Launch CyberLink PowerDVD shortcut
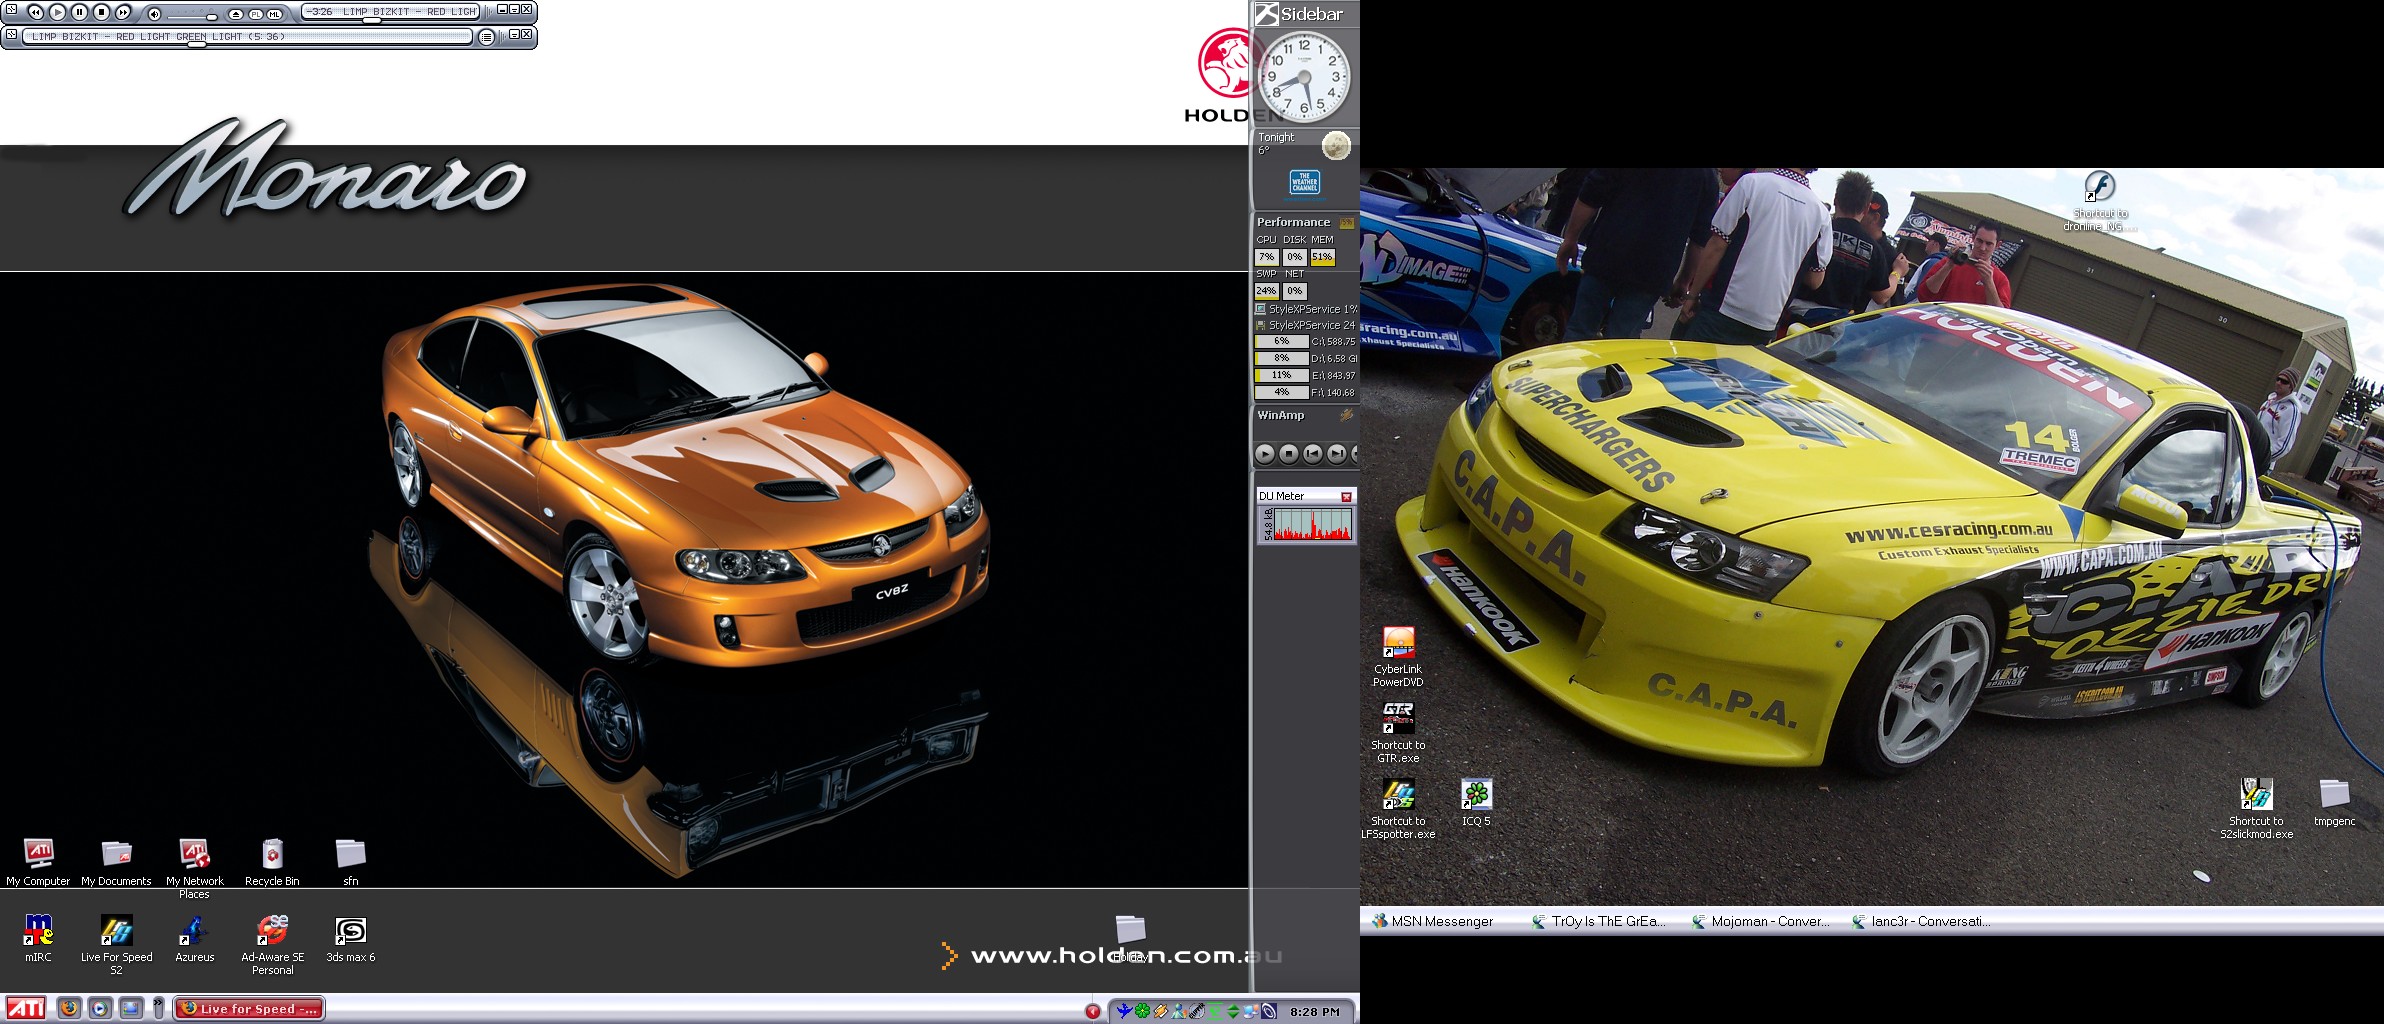 coord(1398,657)
